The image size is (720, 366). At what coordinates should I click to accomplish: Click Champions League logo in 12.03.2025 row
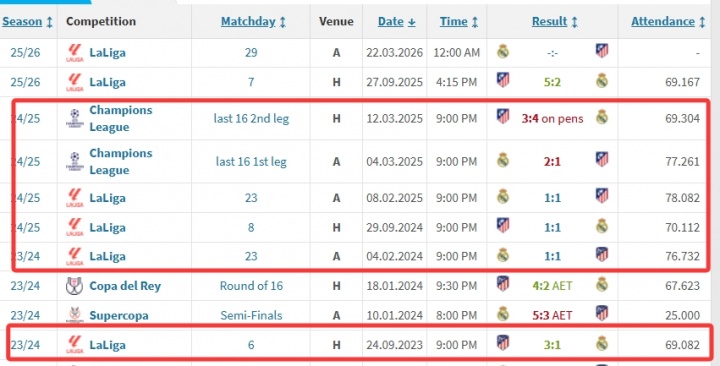74,118
